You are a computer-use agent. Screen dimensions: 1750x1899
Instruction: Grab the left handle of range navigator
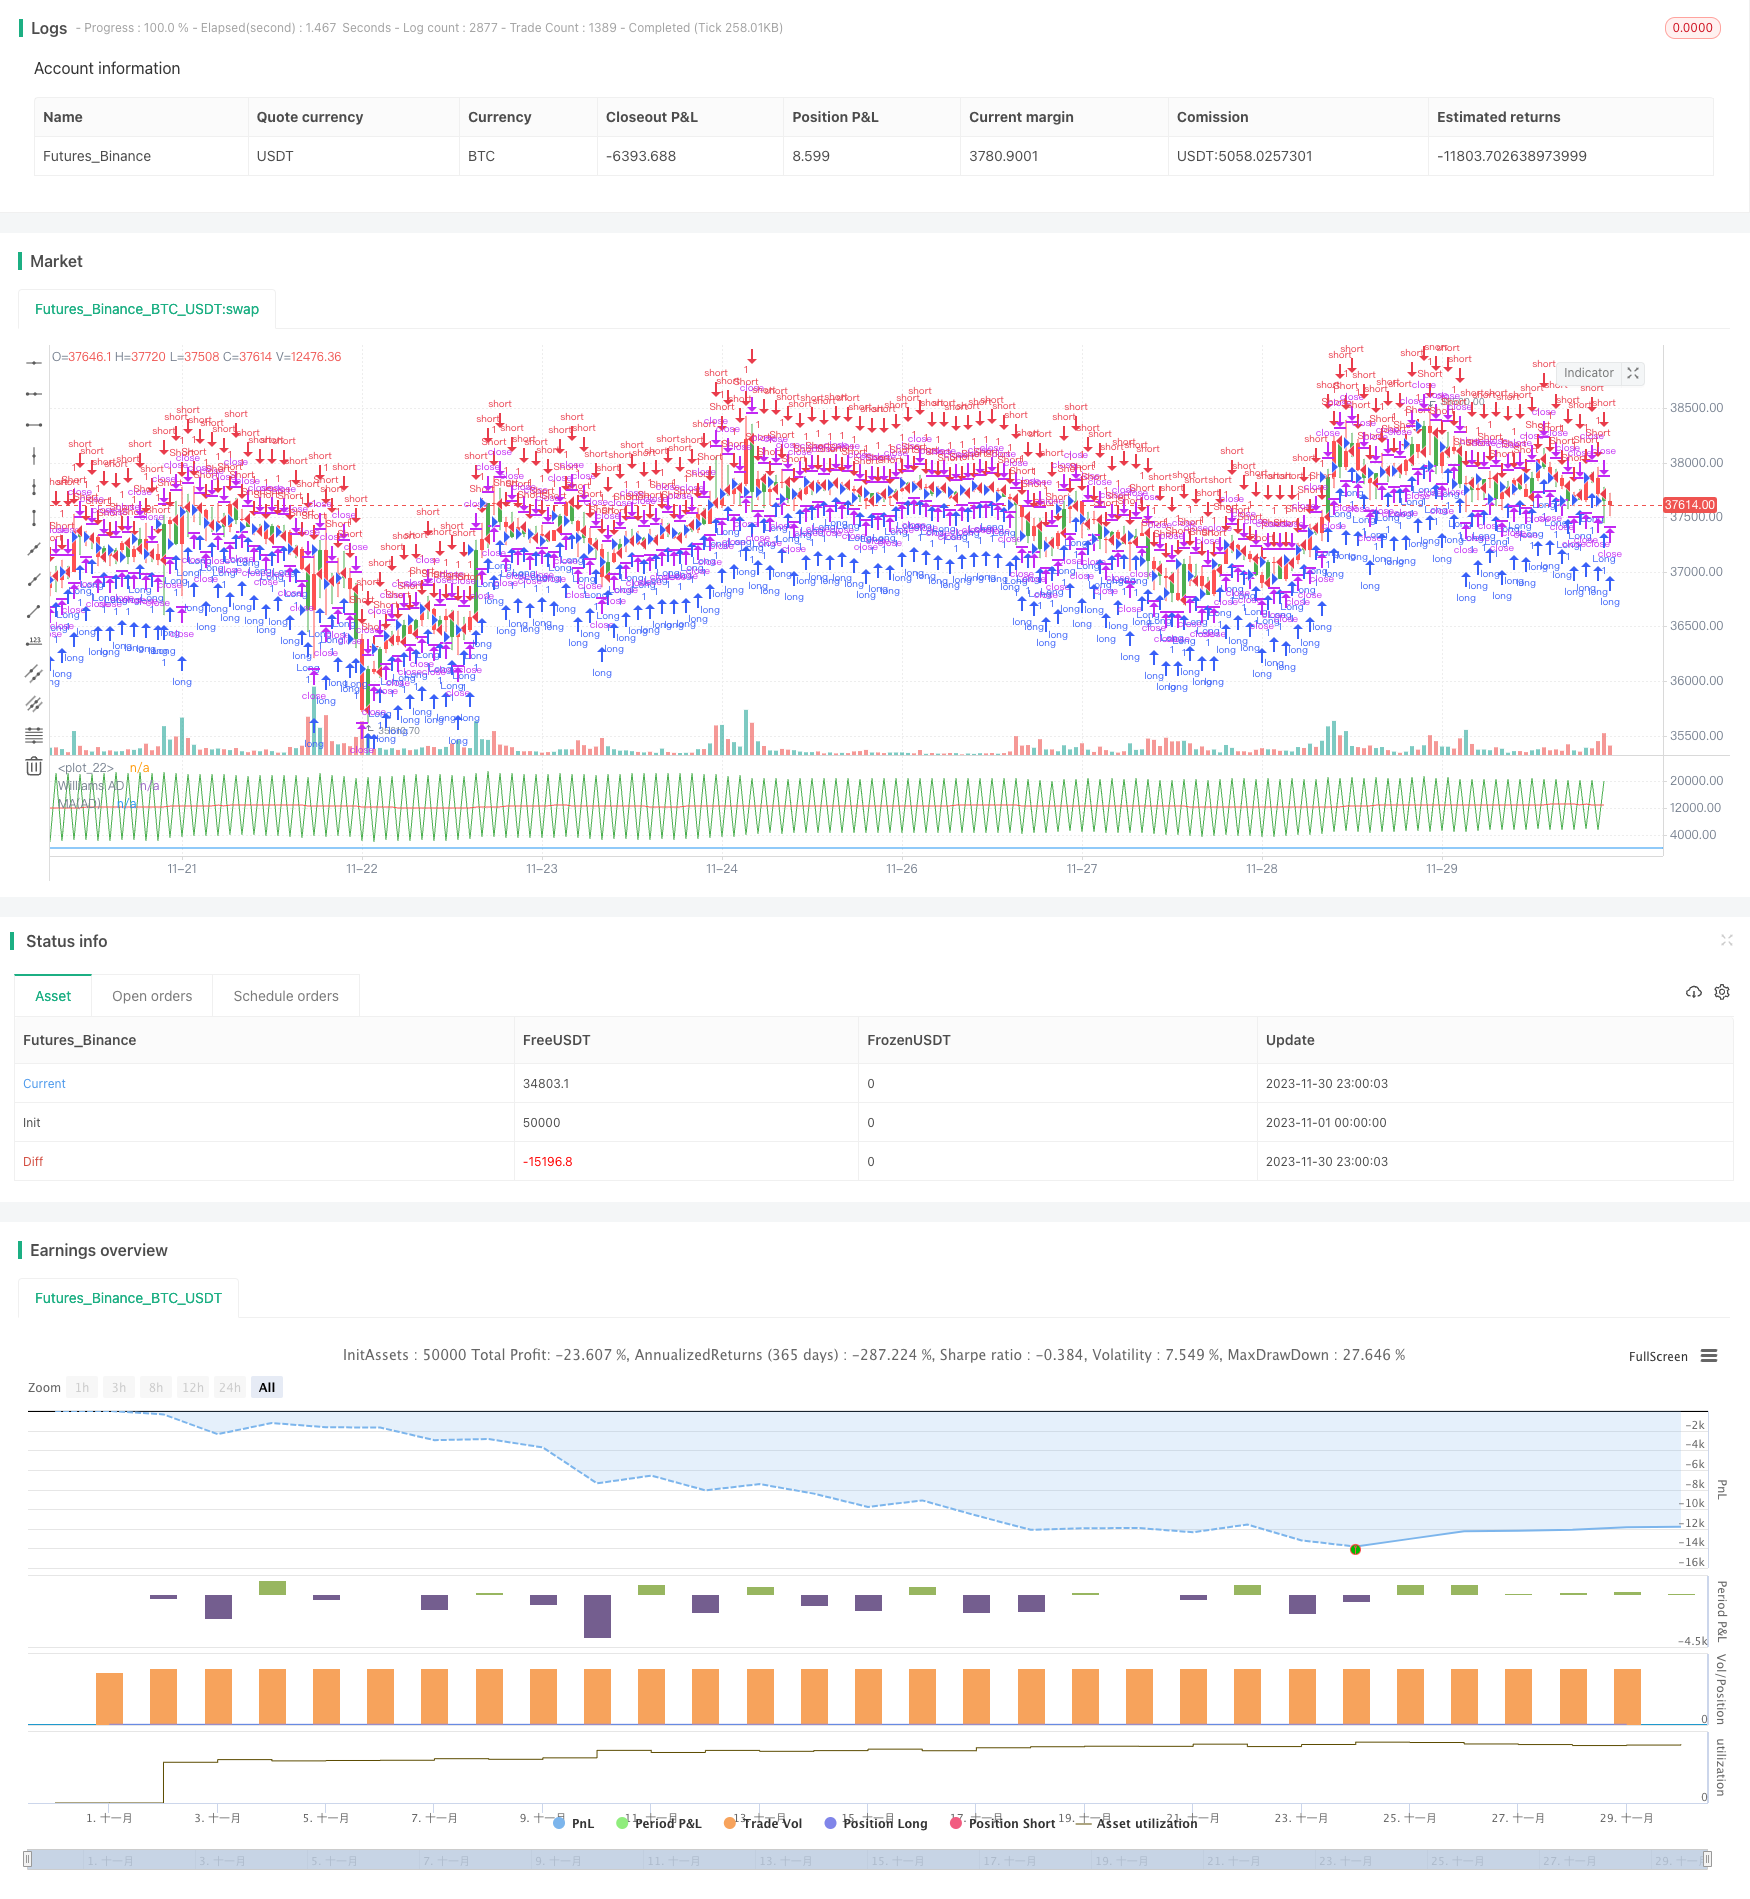tap(28, 1859)
